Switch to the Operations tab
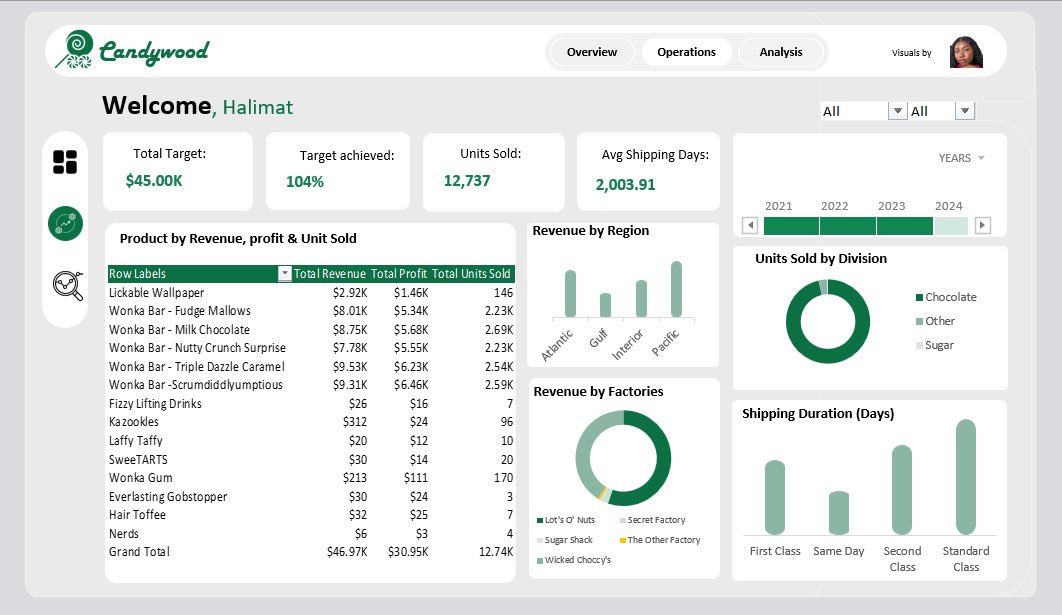 (x=686, y=52)
